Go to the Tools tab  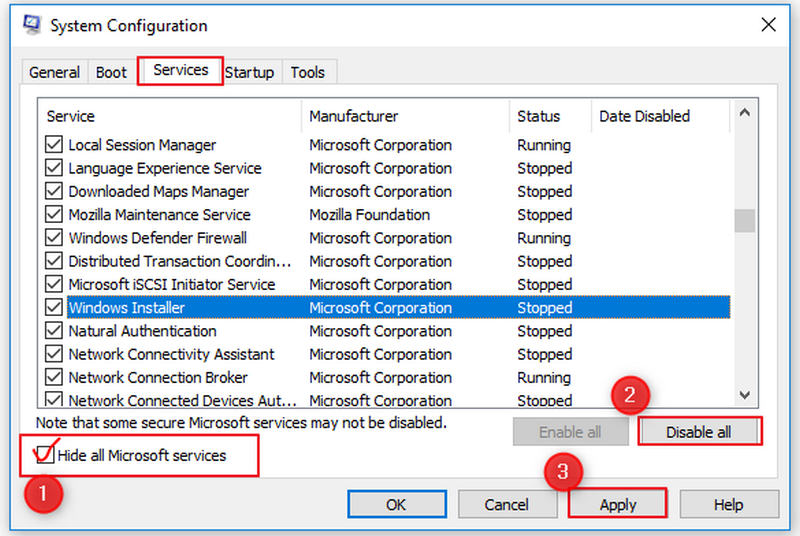[x=307, y=72]
